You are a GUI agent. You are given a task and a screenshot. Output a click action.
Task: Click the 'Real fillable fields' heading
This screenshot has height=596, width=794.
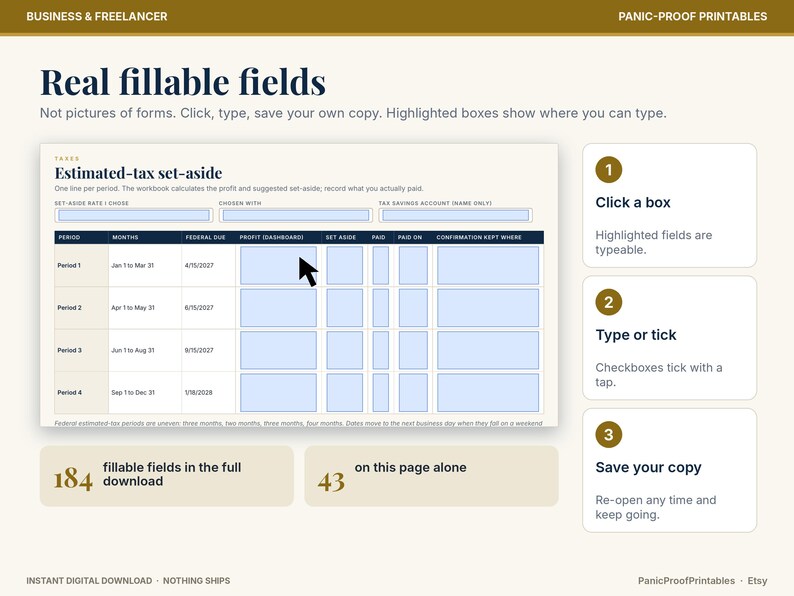click(x=183, y=82)
